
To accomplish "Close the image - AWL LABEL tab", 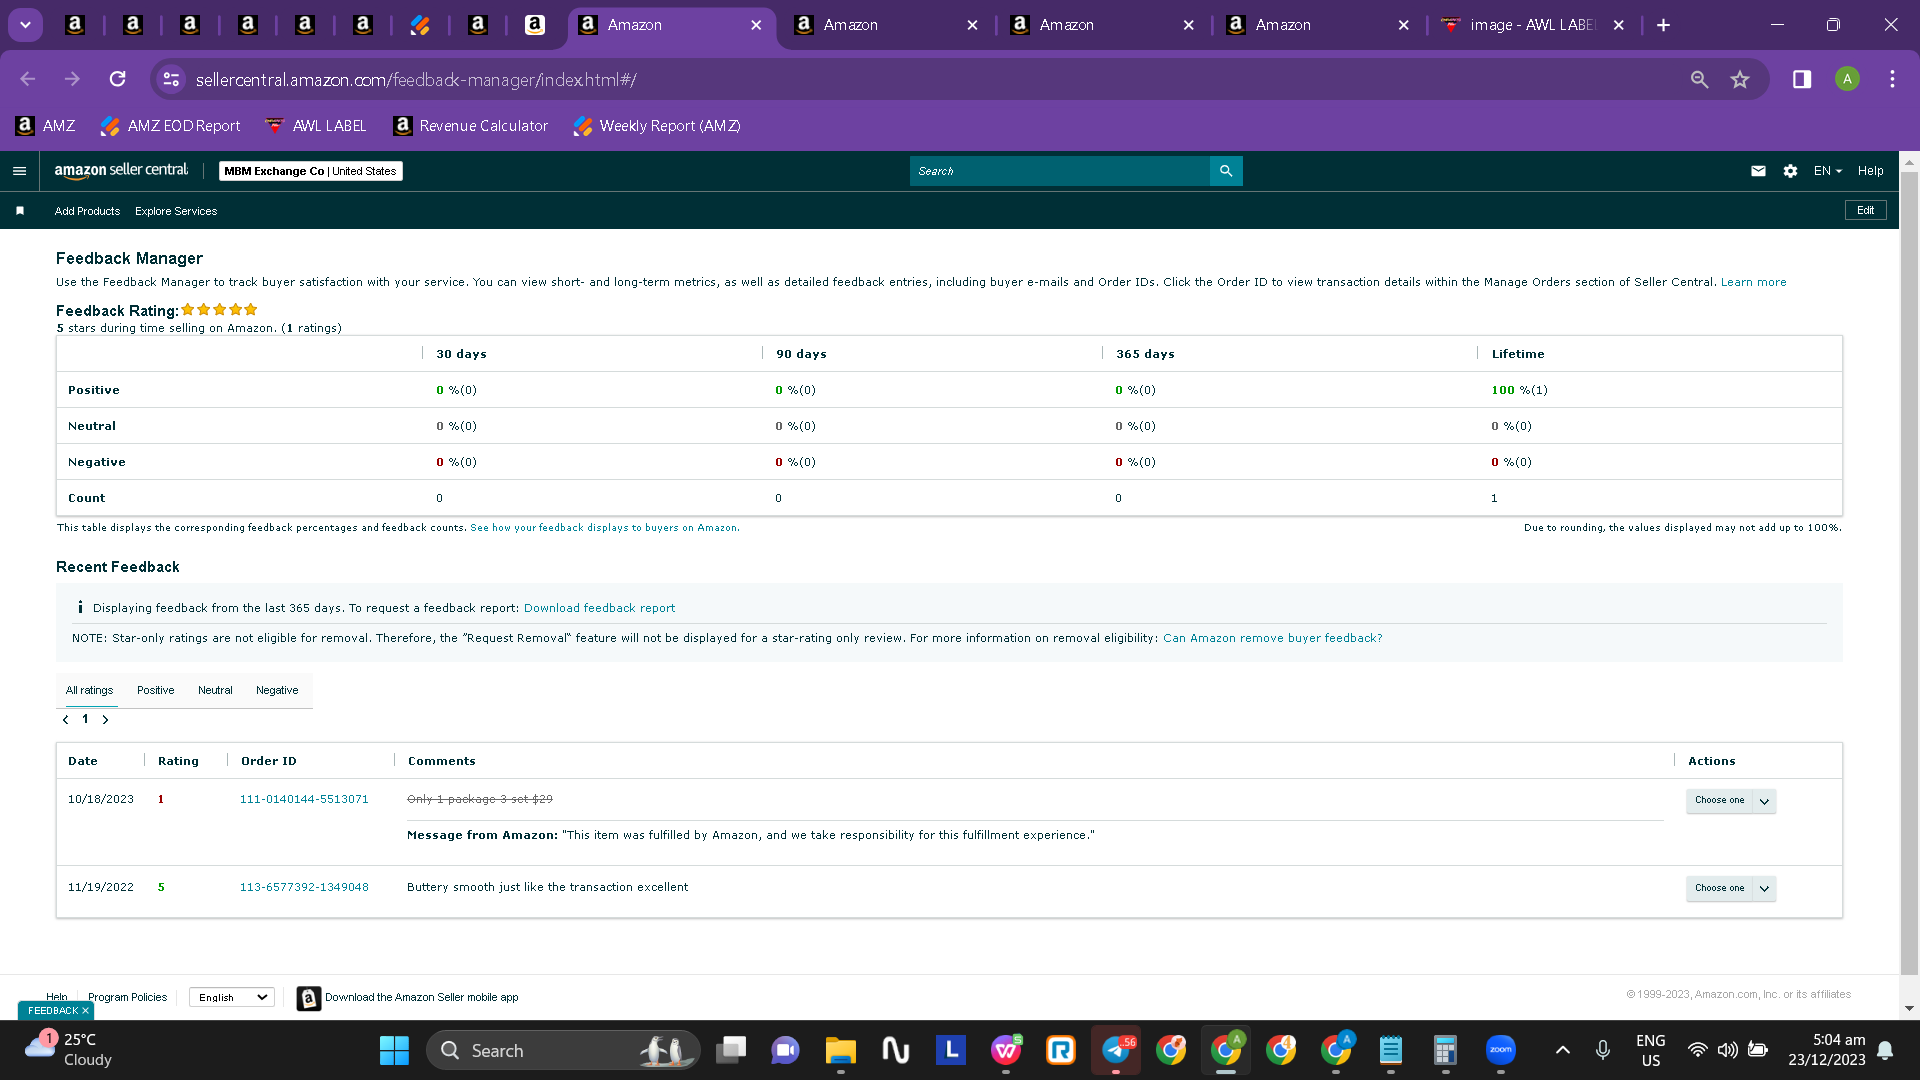I will click(1619, 25).
